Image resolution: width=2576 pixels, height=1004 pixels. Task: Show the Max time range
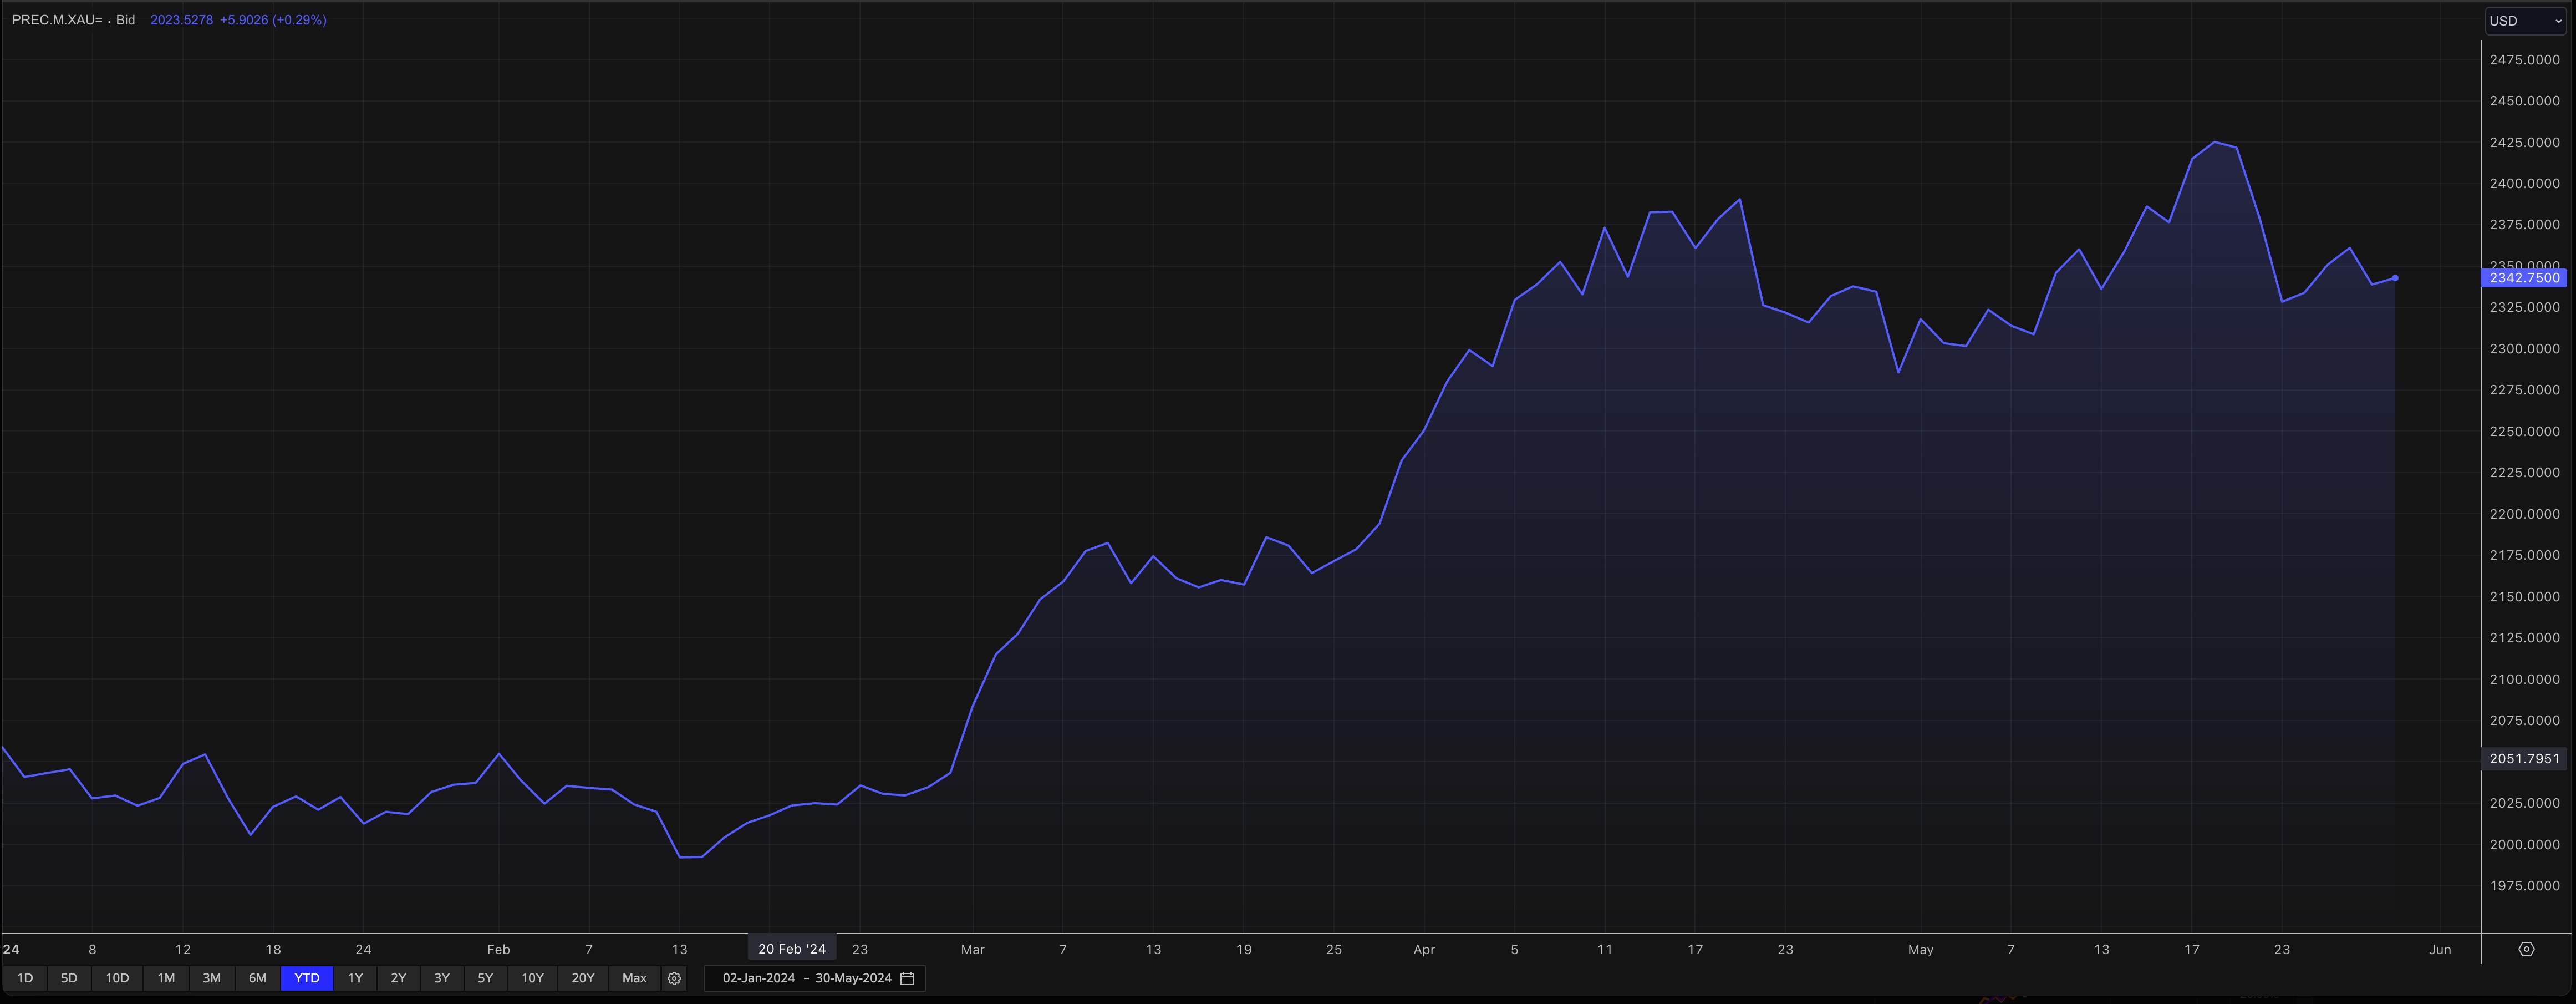[634, 978]
